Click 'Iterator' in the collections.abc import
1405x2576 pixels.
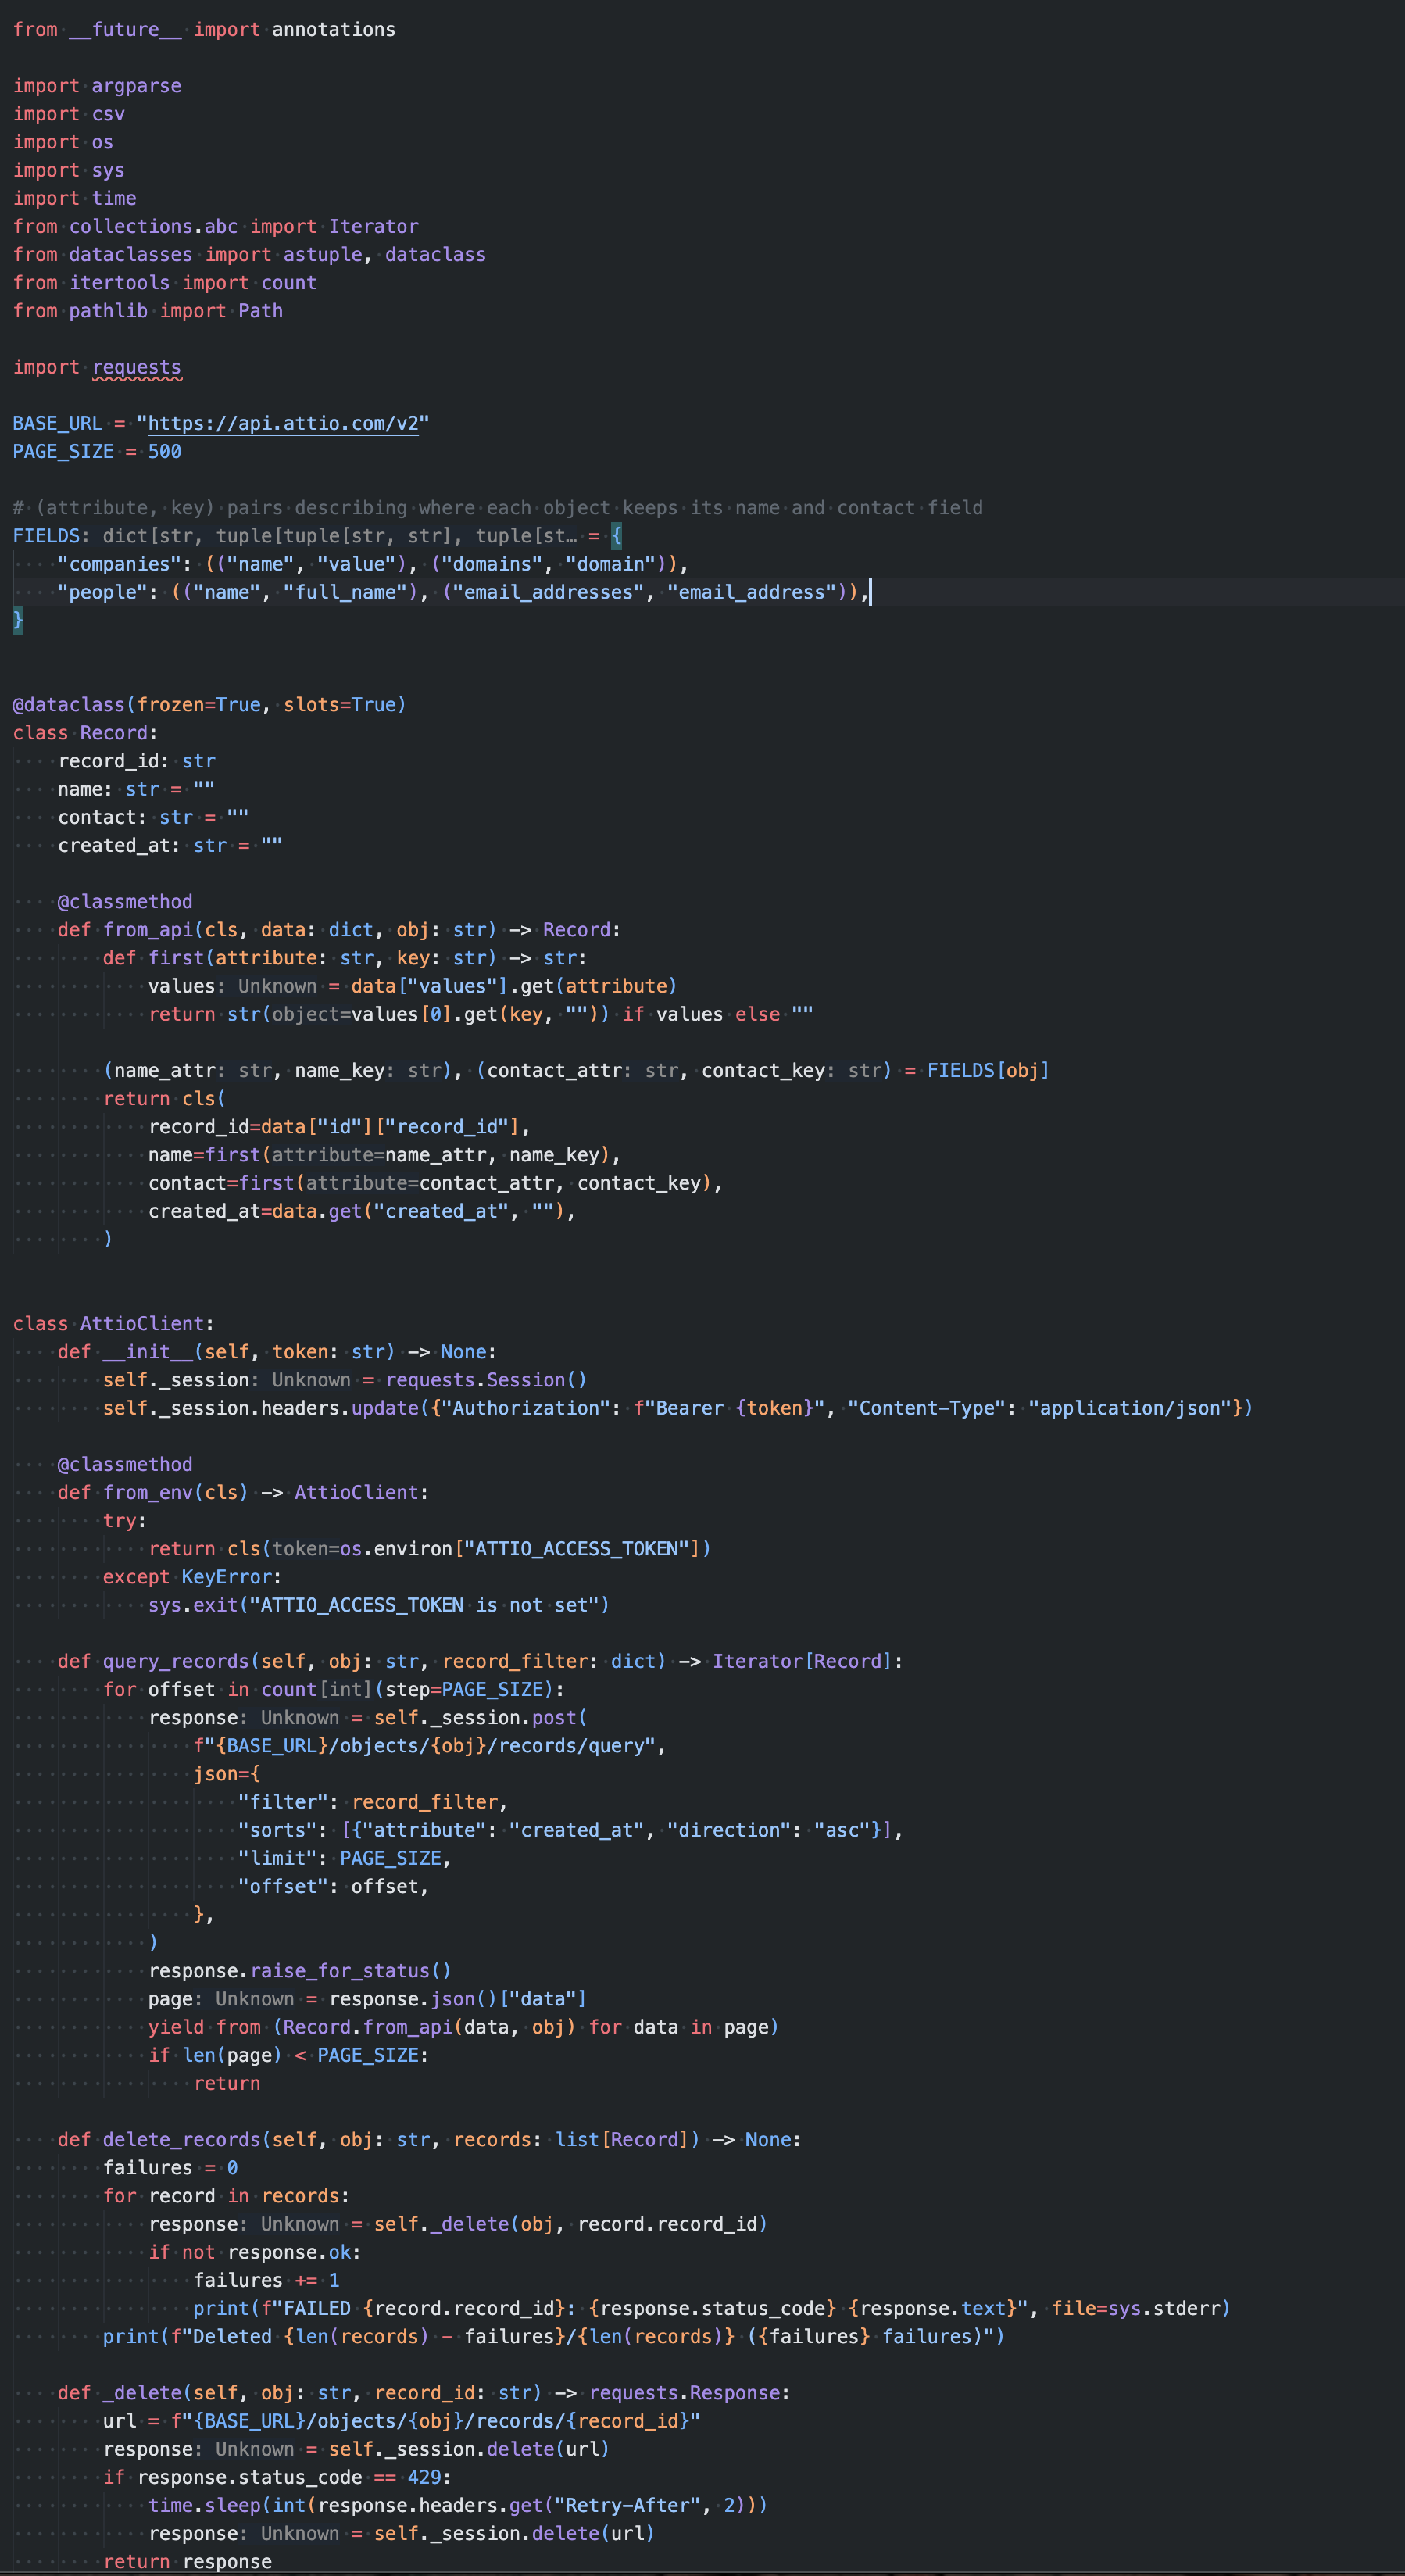(x=374, y=226)
